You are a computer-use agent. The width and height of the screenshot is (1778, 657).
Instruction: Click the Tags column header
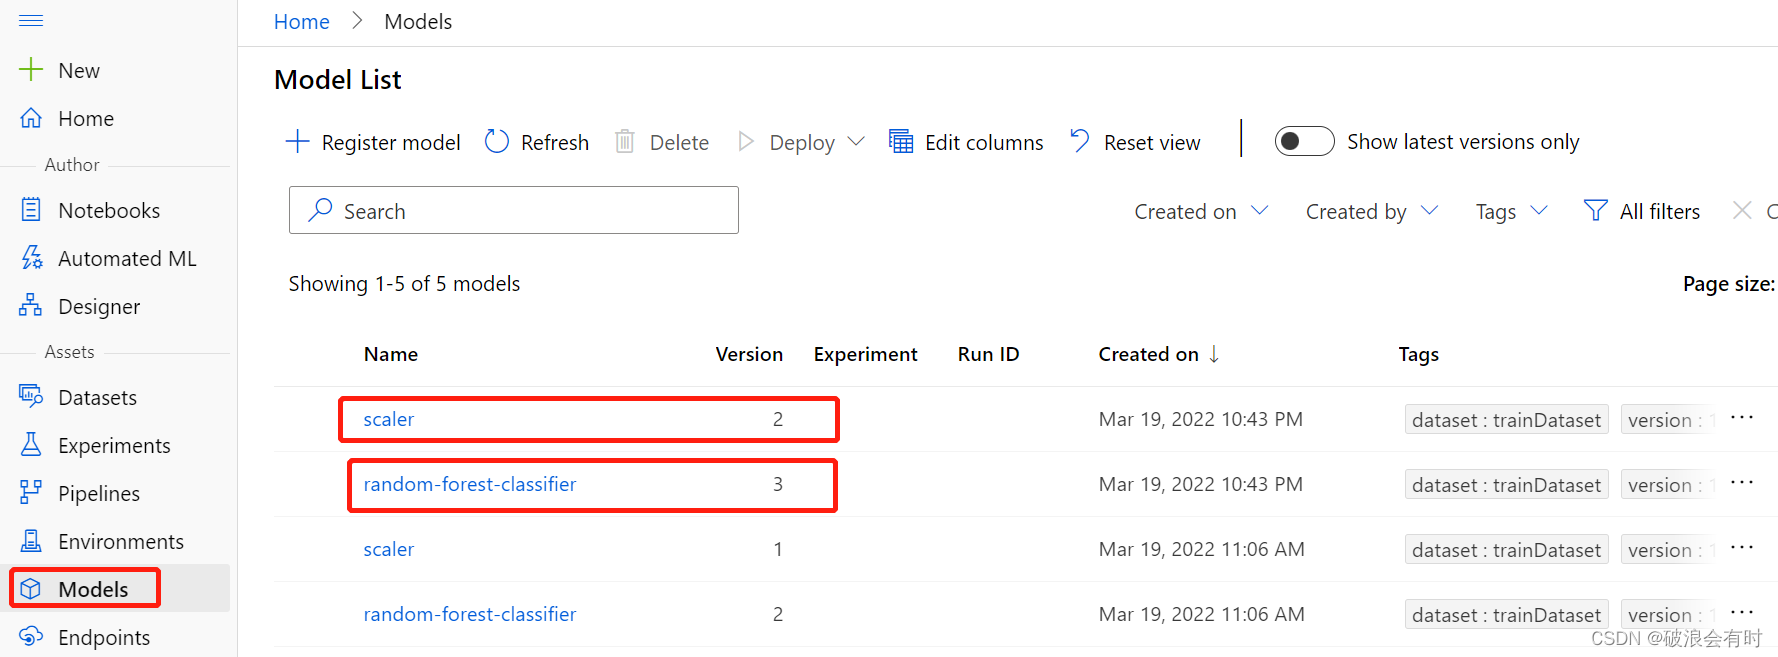click(1418, 354)
